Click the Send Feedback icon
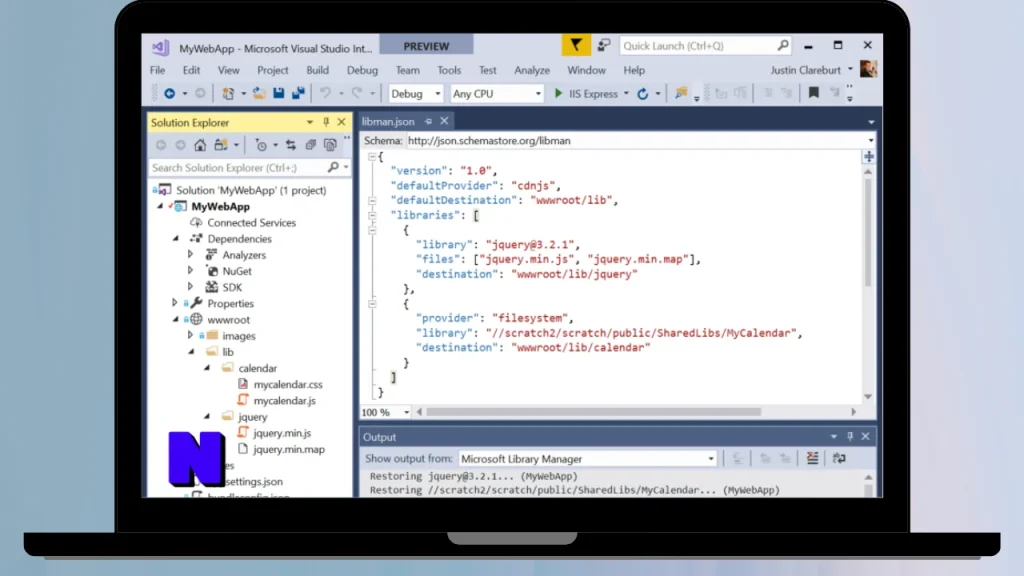1024x576 pixels. (x=604, y=45)
